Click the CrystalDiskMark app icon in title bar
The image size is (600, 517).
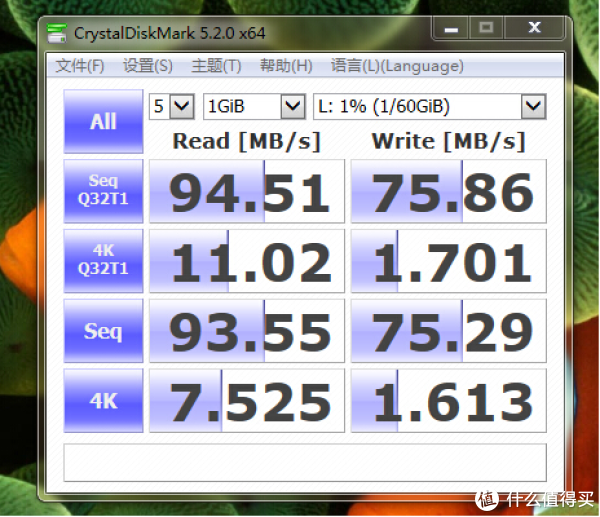(x=57, y=33)
